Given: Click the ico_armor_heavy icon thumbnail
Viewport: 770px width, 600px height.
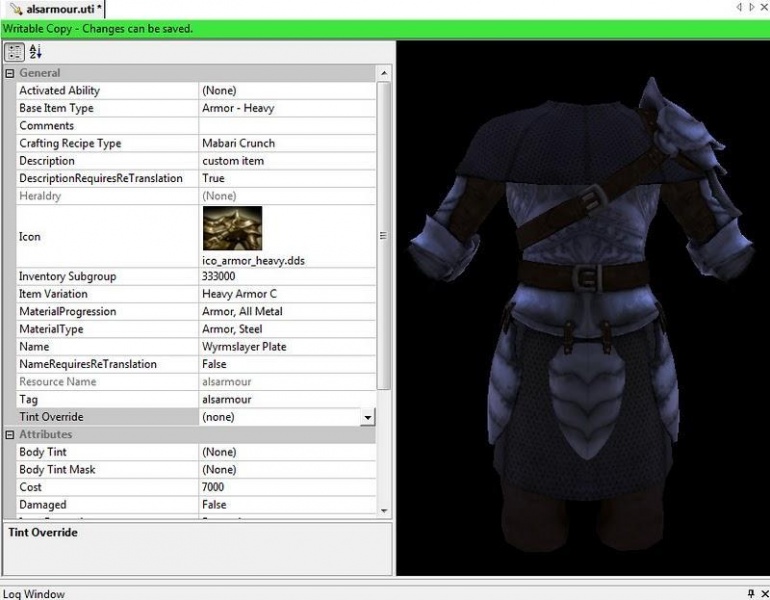Looking at the screenshot, I should point(232,228).
